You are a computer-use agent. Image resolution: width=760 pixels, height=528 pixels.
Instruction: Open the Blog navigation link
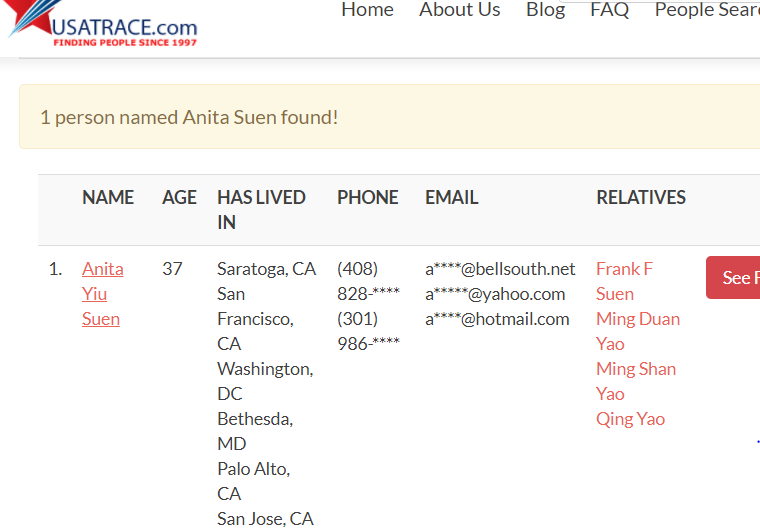tap(545, 10)
